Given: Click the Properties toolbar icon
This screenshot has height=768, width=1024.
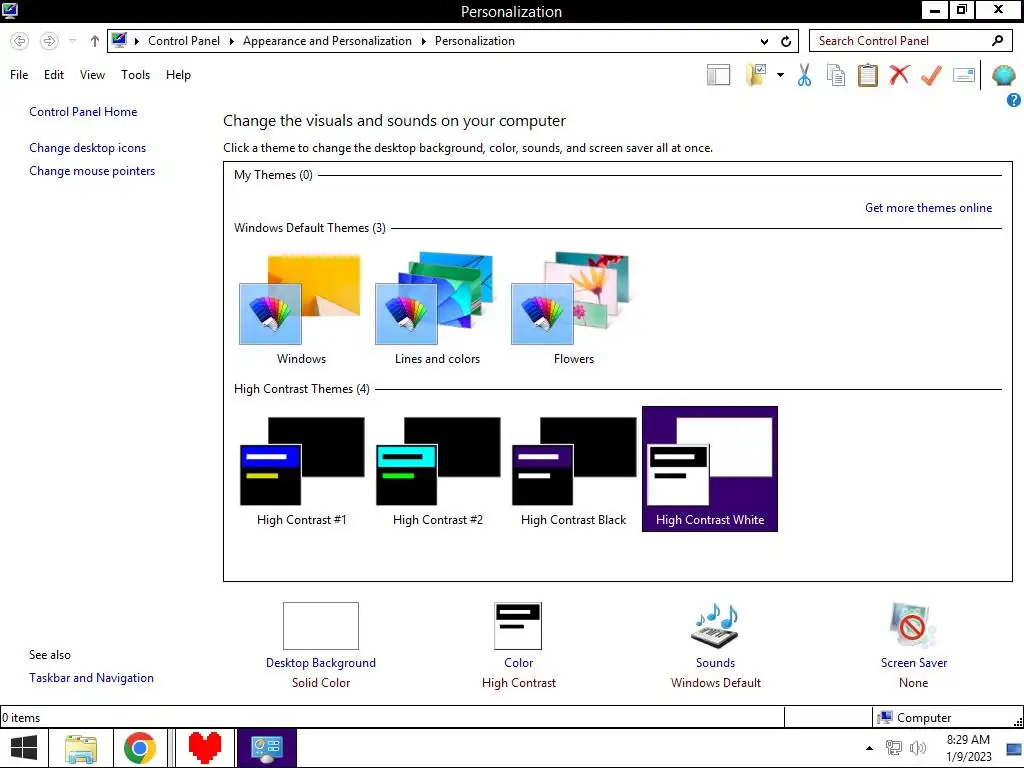Looking at the screenshot, I should click(964, 74).
